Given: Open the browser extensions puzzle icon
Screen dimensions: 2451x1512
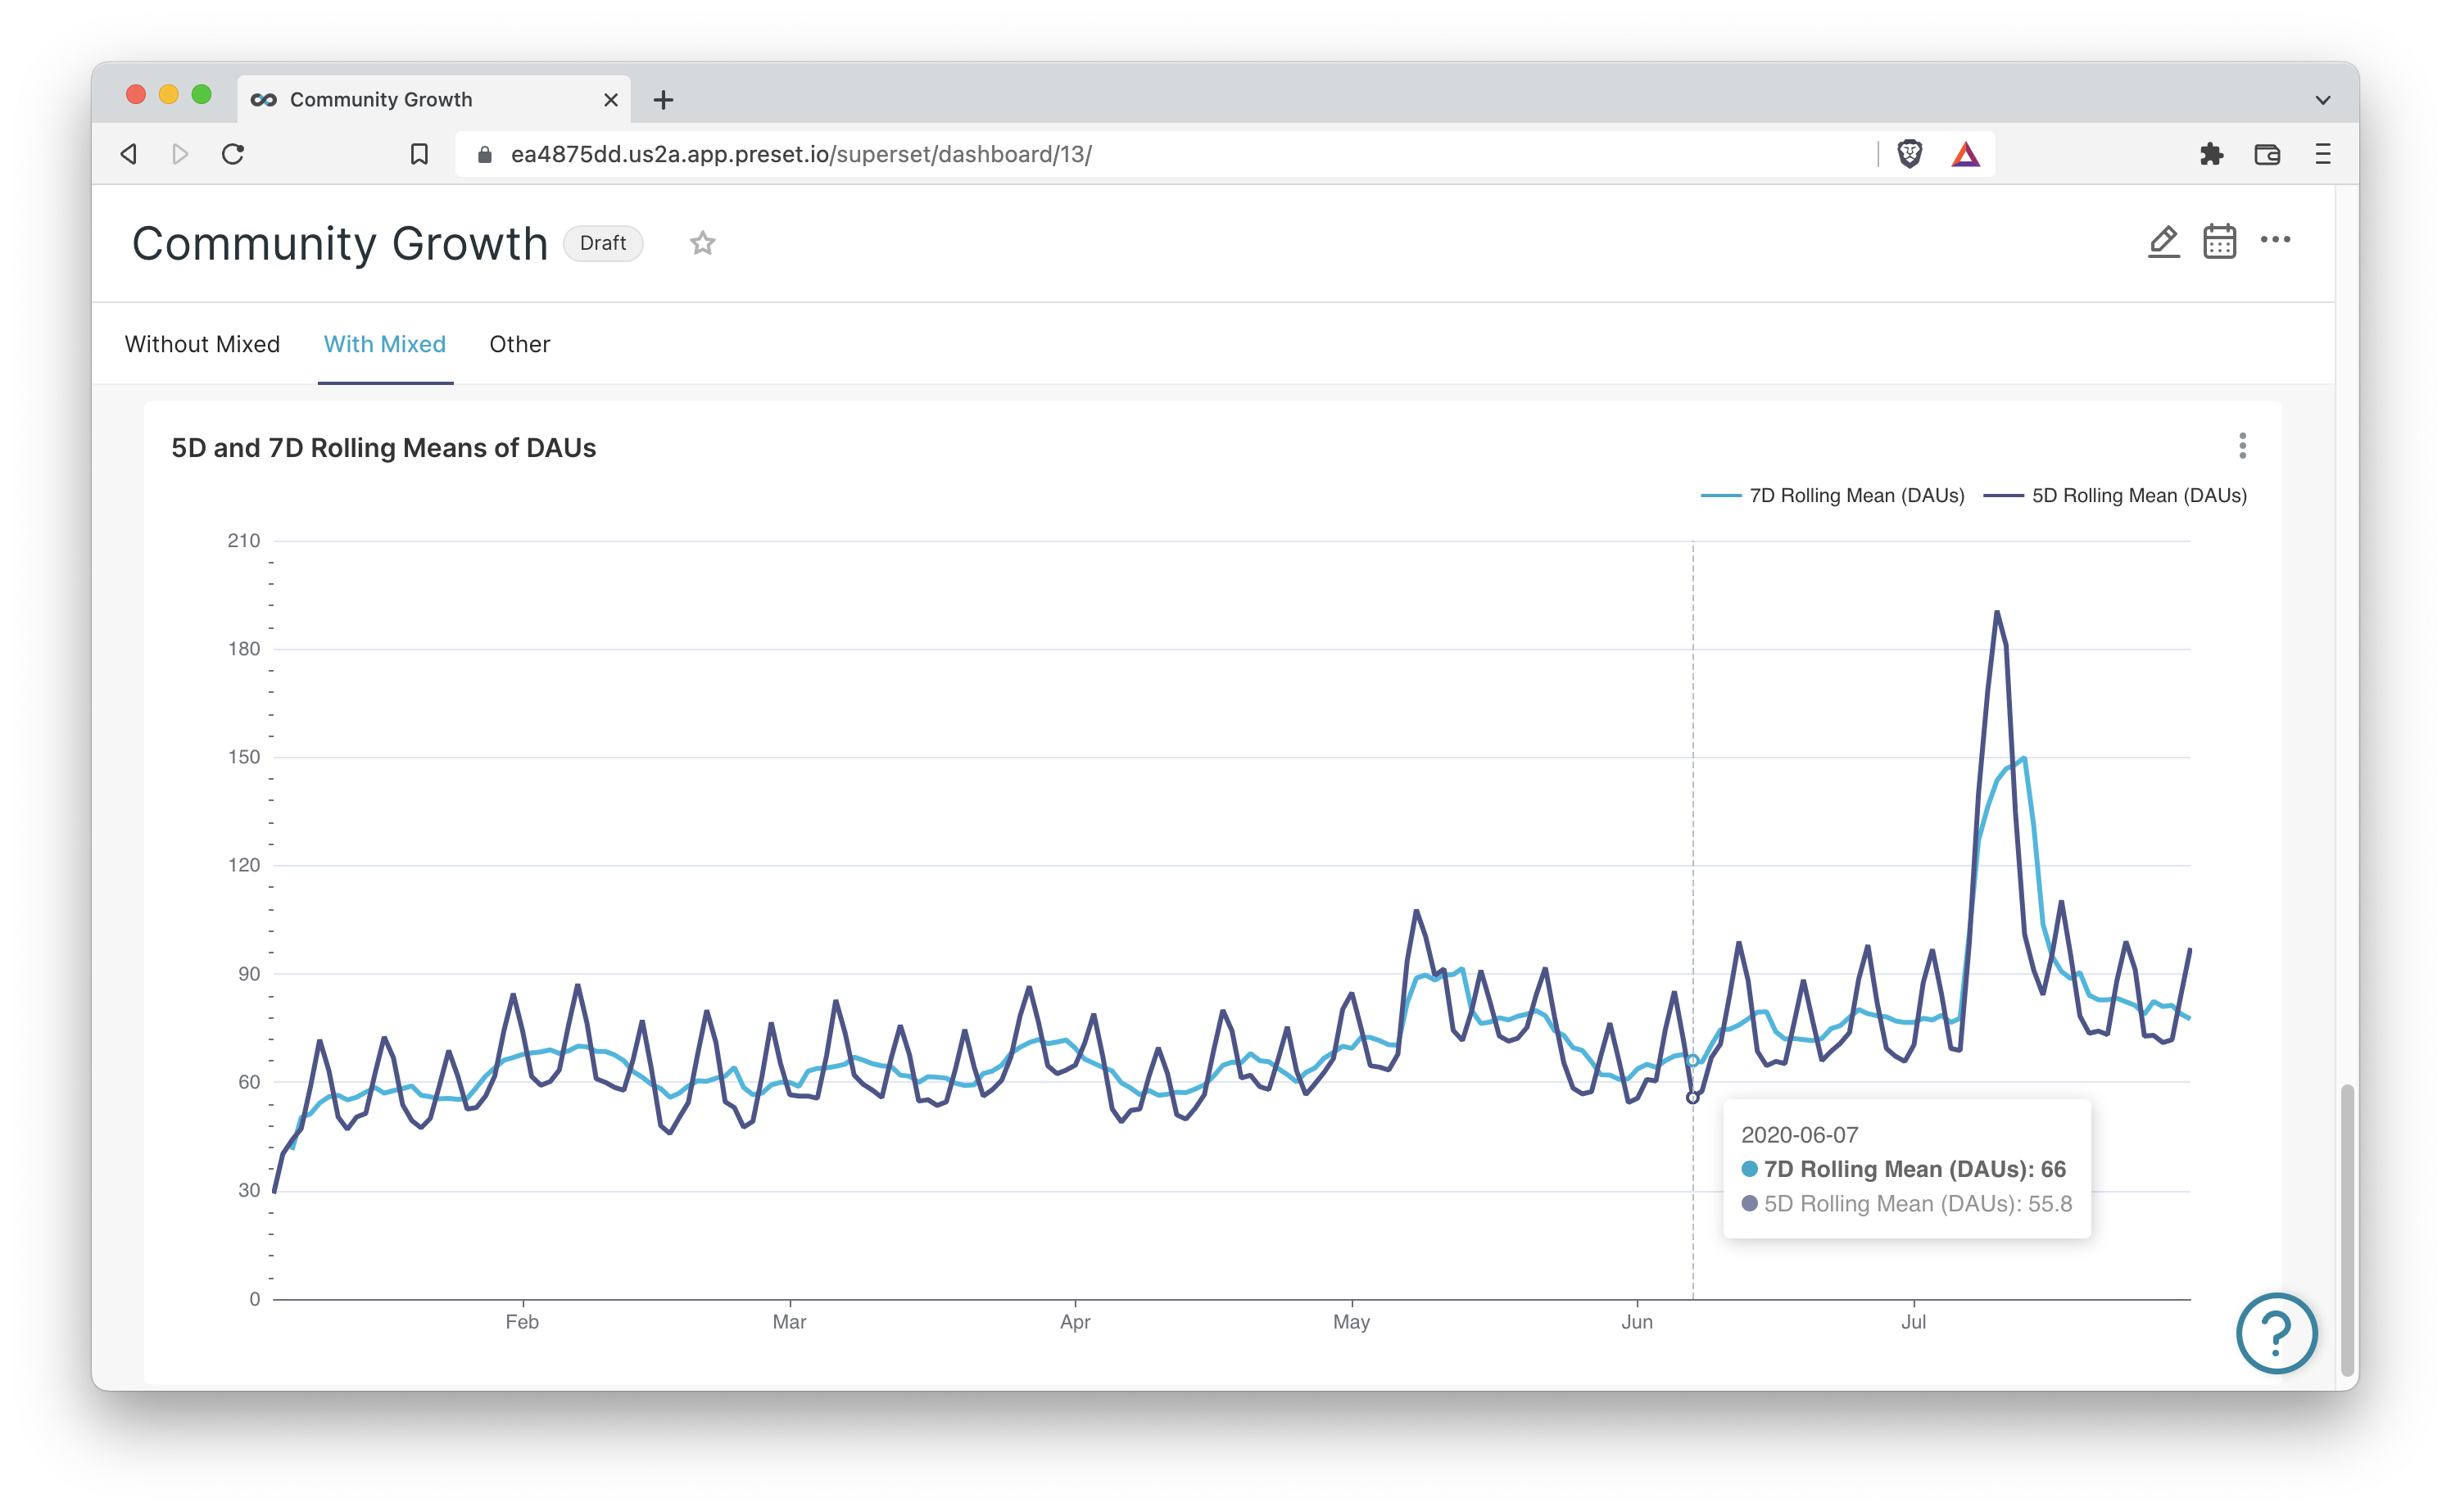Looking at the screenshot, I should tap(2211, 154).
